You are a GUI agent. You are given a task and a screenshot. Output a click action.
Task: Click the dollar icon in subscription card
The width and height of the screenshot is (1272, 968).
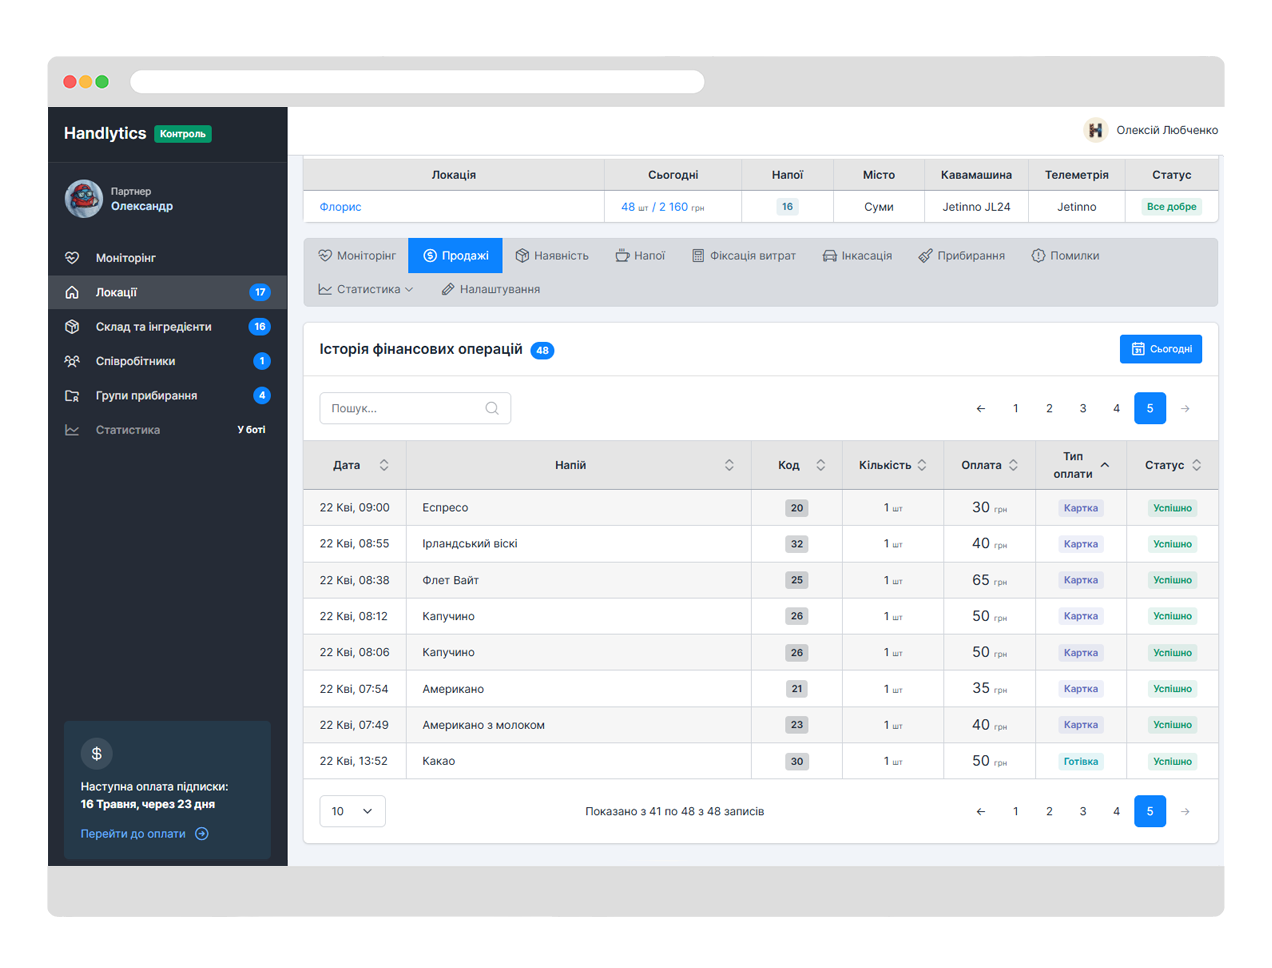(x=97, y=754)
